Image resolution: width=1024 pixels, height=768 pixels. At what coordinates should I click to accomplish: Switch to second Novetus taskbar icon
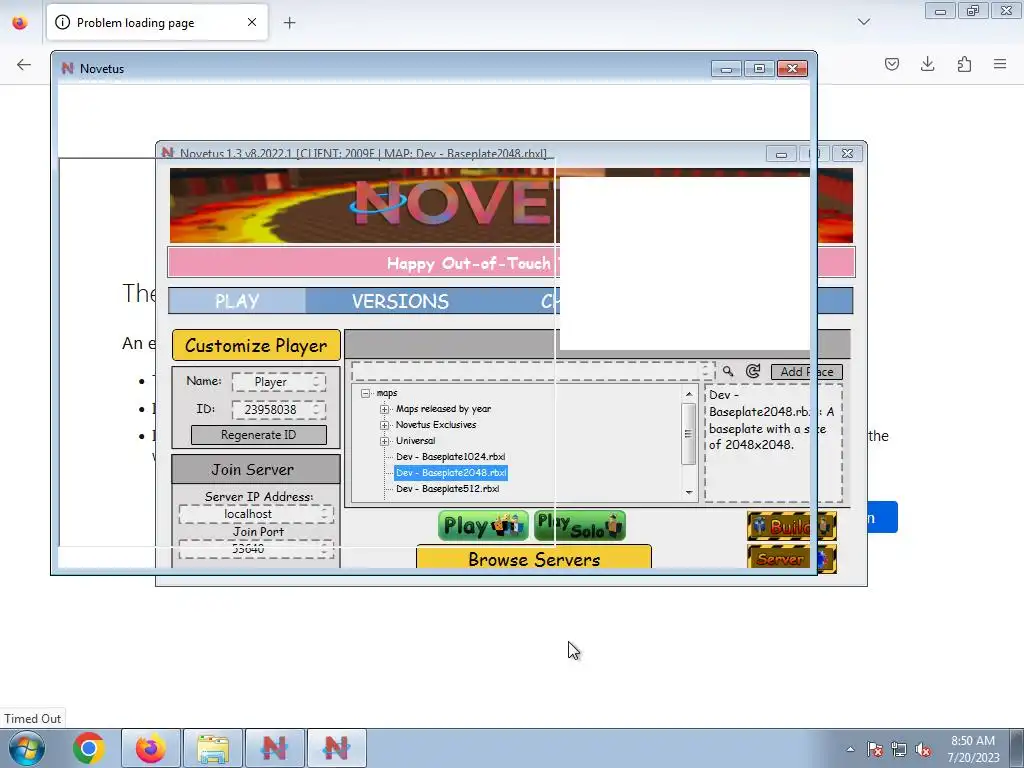pyautogui.click(x=336, y=748)
